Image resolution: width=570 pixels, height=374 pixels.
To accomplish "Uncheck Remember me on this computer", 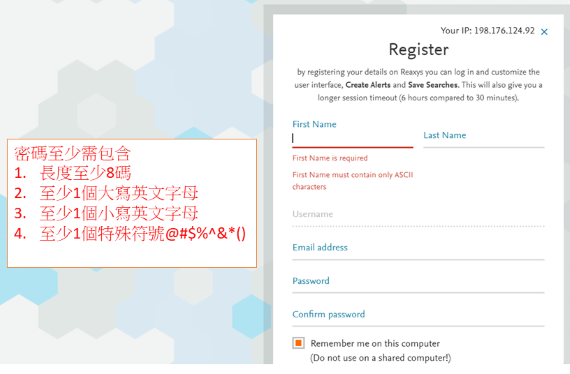I will coord(298,343).
